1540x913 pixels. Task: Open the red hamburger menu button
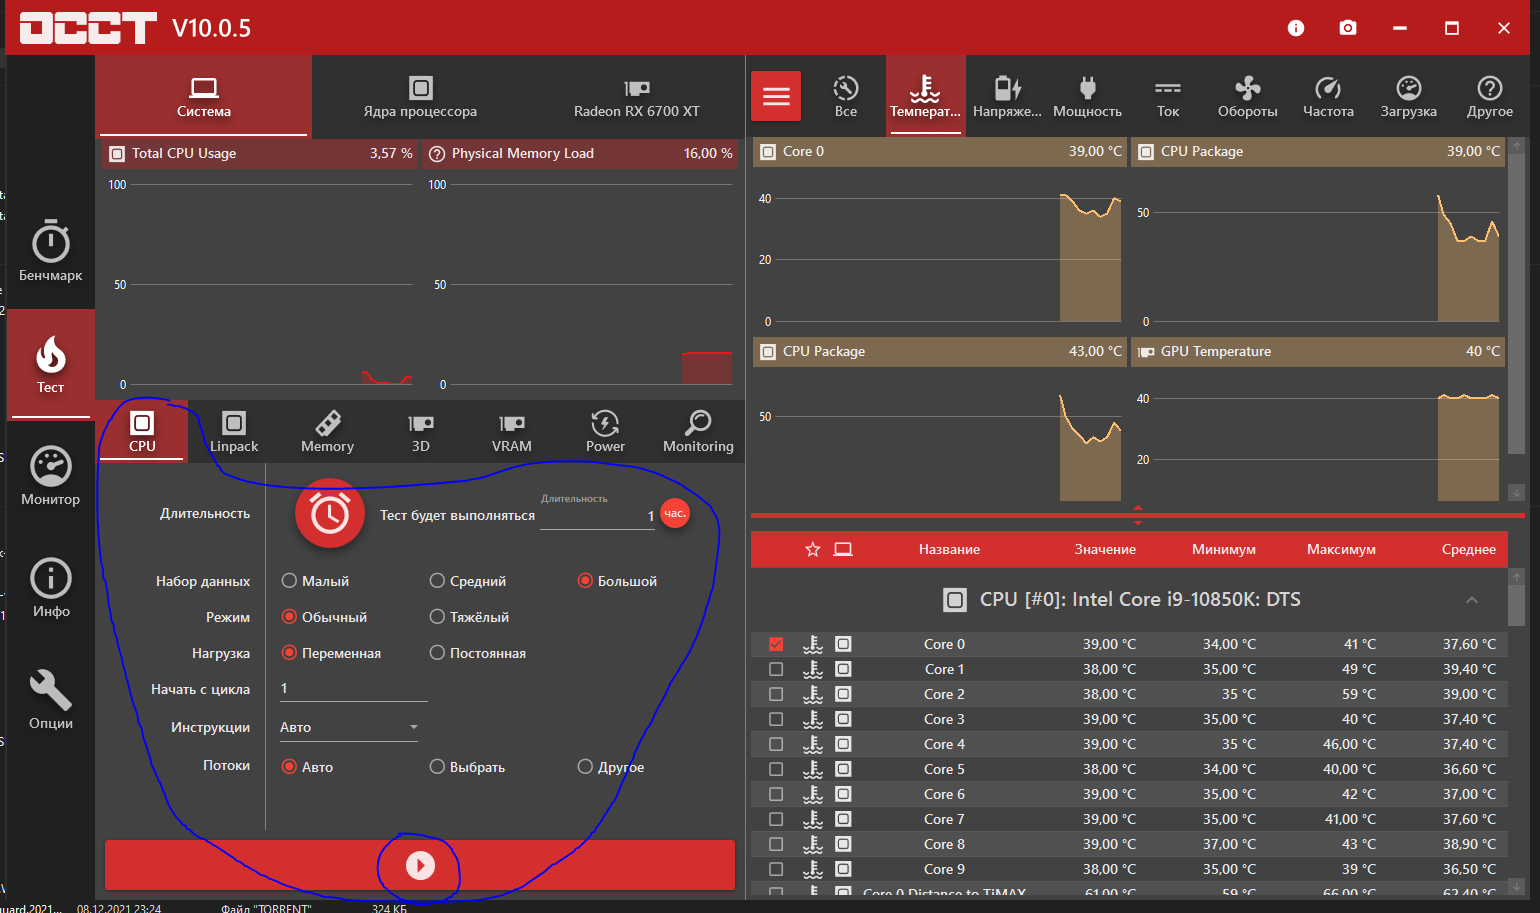click(776, 96)
